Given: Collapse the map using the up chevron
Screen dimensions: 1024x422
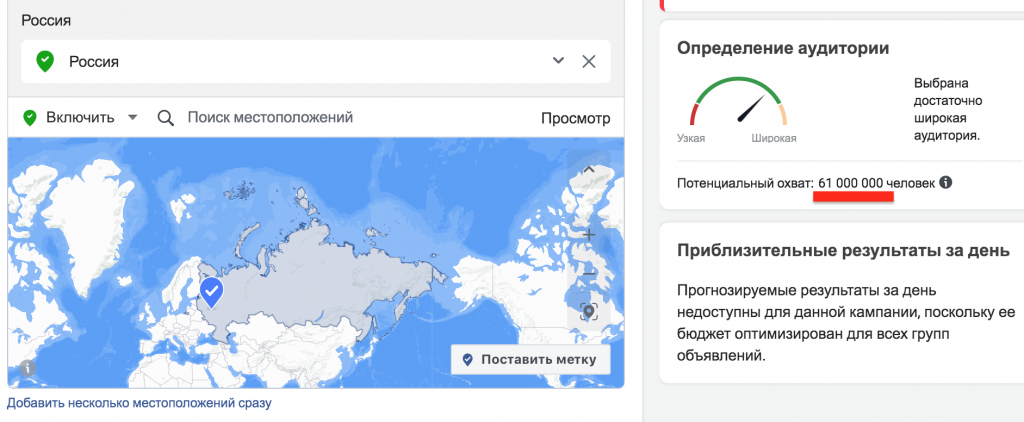Looking at the screenshot, I should click(x=589, y=170).
